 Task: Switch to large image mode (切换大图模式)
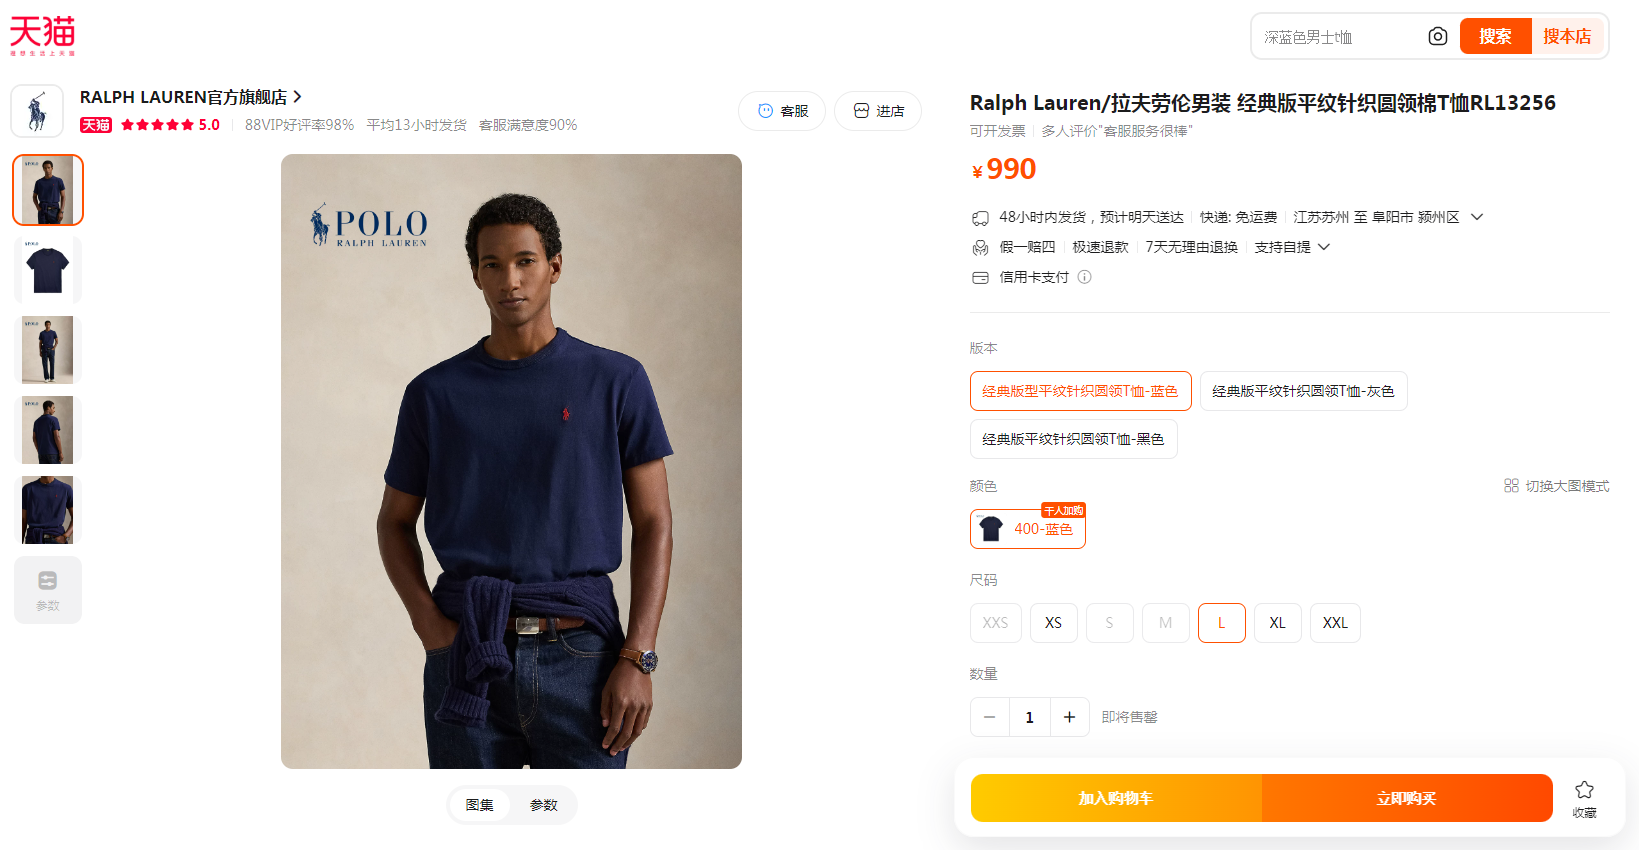coord(1556,486)
